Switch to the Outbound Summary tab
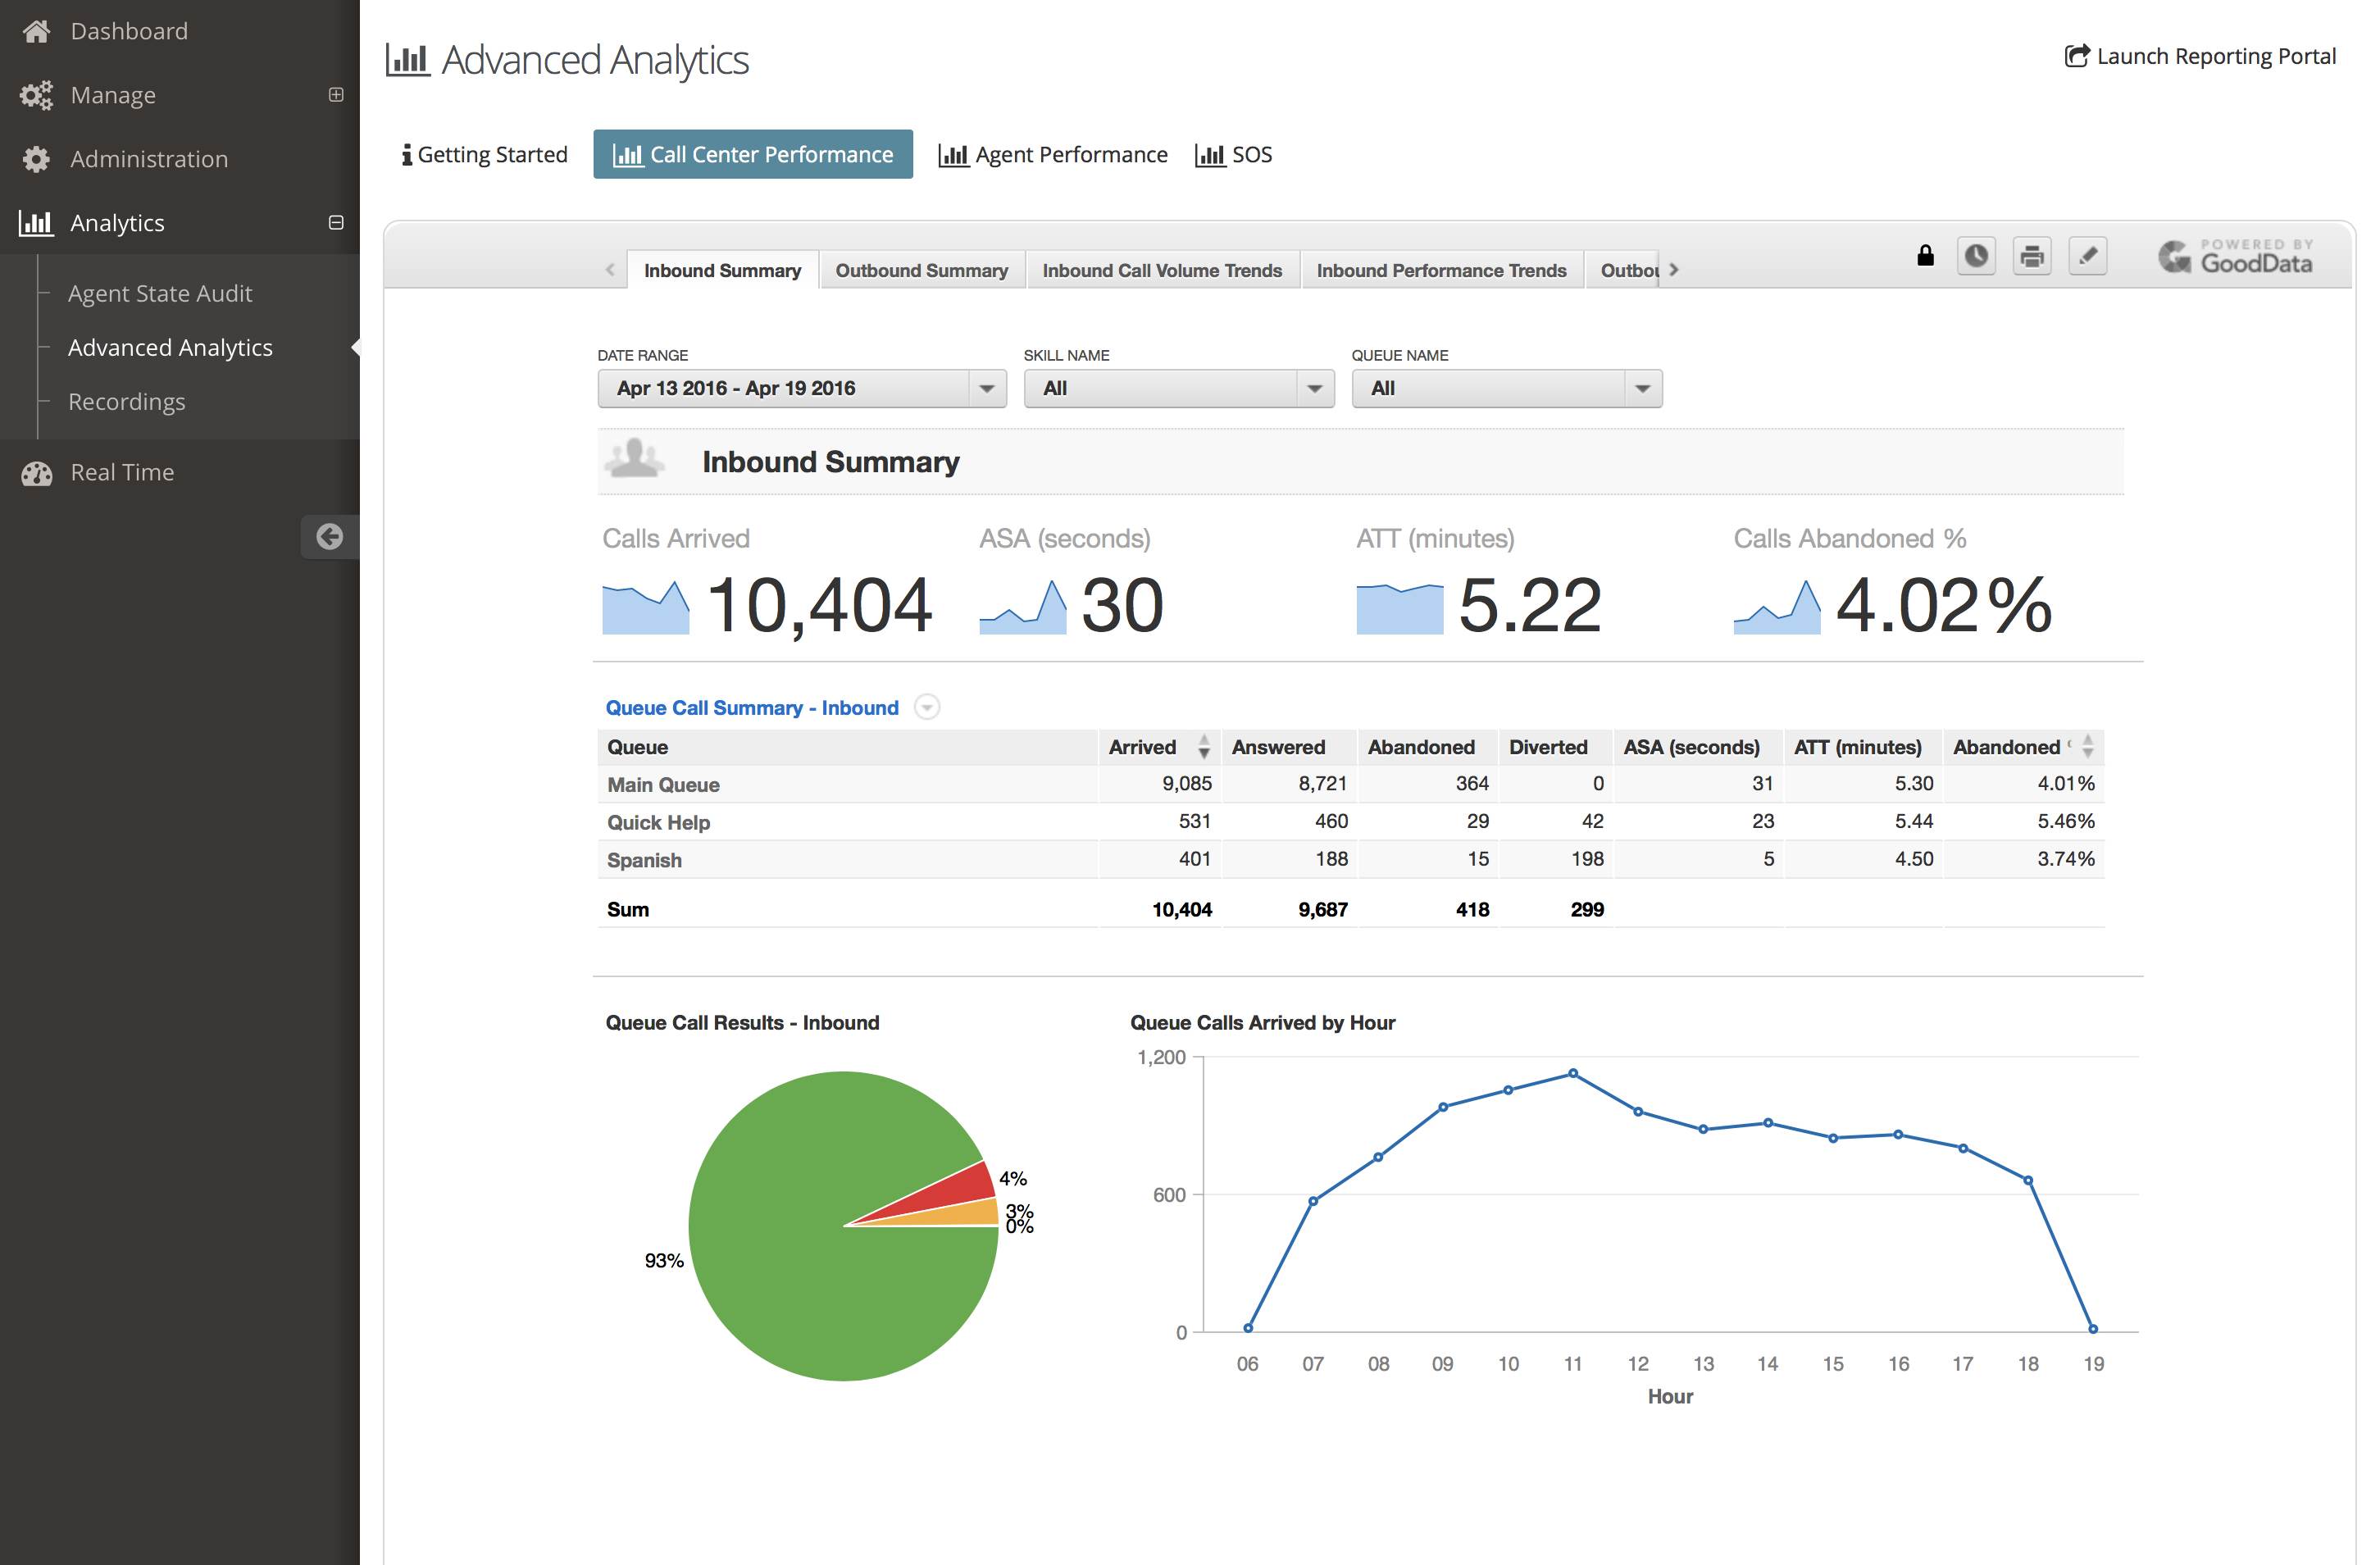The width and height of the screenshot is (2380, 1565). [x=921, y=271]
